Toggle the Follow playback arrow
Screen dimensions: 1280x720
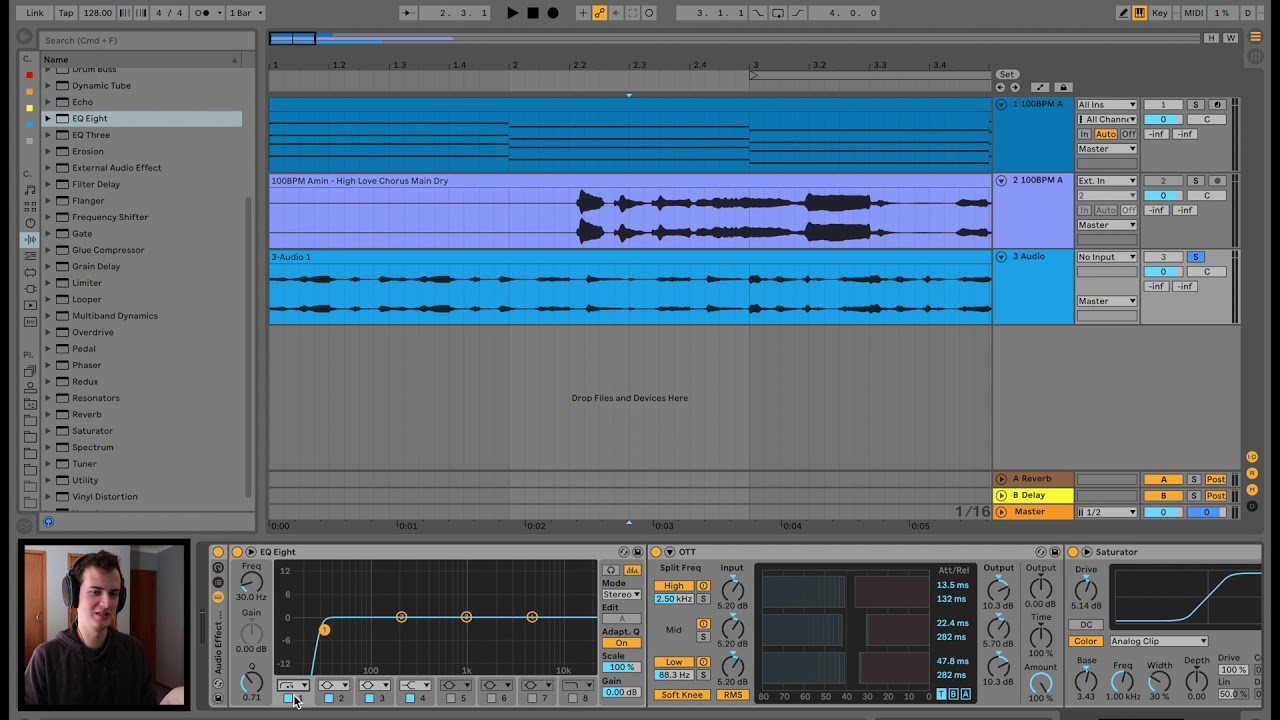[406, 13]
